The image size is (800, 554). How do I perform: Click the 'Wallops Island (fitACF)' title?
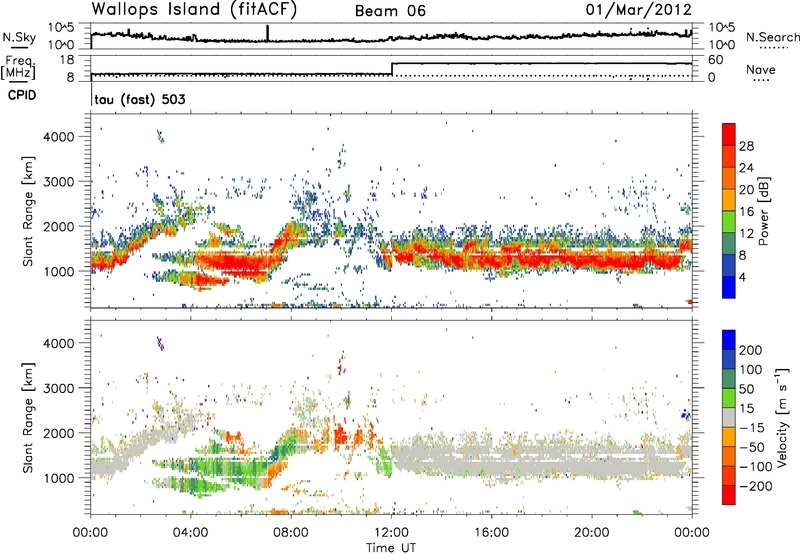click(x=194, y=10)
